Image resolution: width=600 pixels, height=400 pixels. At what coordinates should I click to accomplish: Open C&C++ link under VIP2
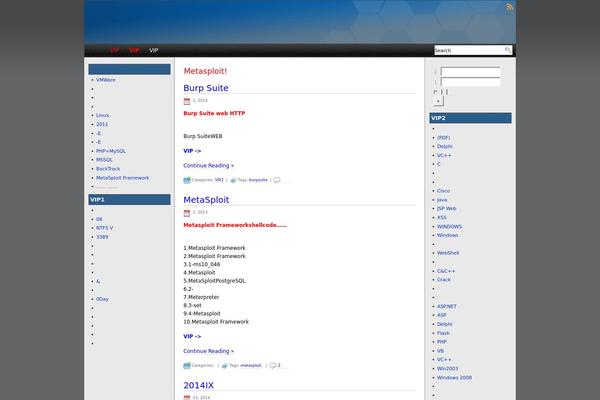446,271
